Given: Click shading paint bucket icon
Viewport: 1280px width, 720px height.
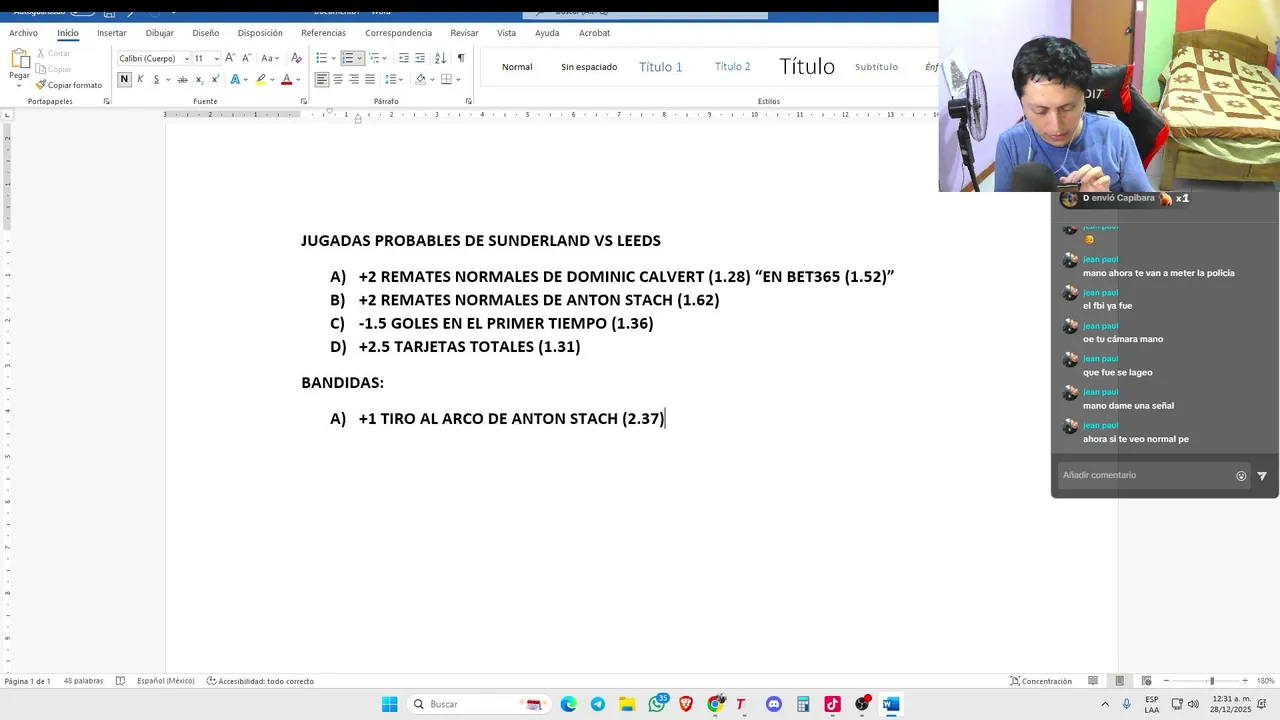Looking at the screenshot, I should tap(420, 79).
